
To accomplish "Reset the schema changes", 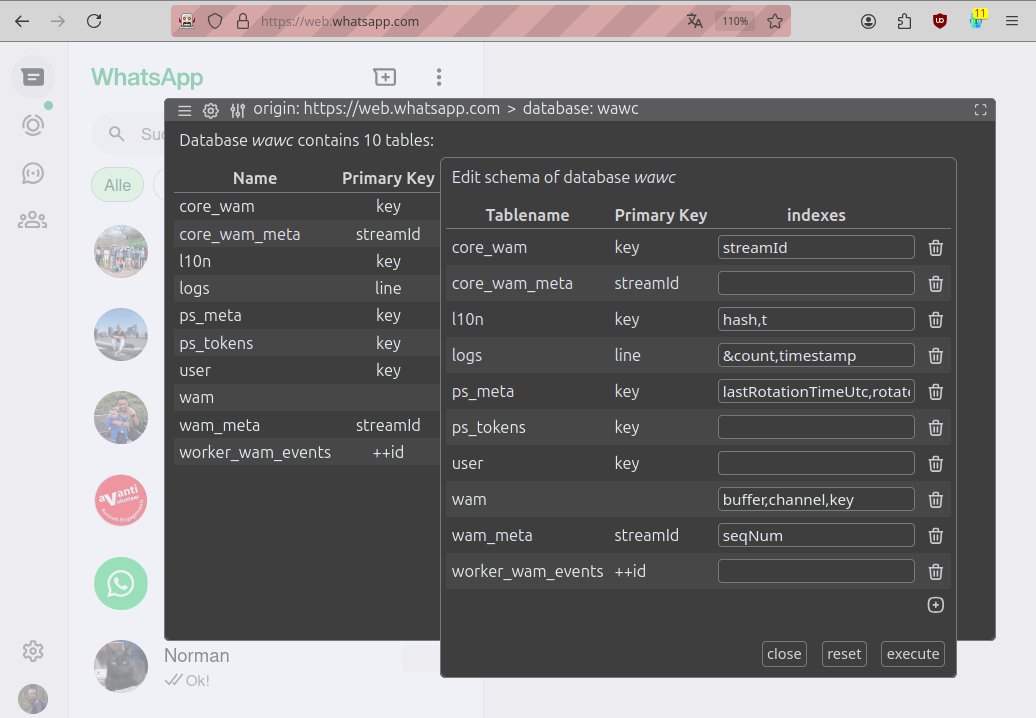I will point(844,654).
